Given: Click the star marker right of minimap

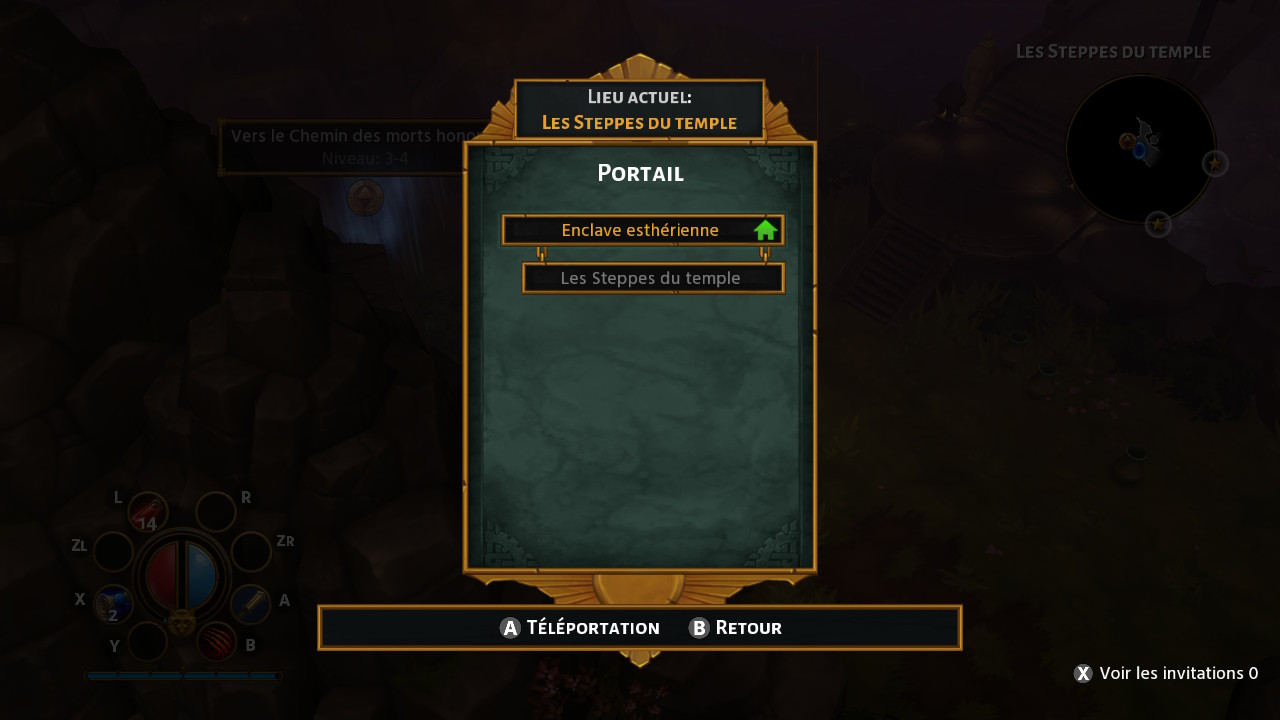Looking at the screenshot, I should coord(1214,163).
